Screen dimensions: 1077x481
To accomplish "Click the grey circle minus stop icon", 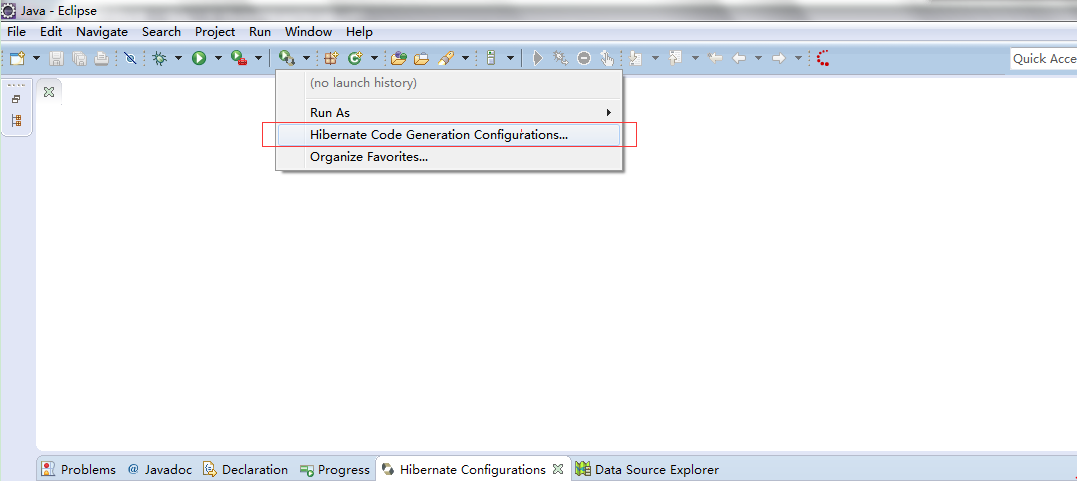I will pos(584,58).
